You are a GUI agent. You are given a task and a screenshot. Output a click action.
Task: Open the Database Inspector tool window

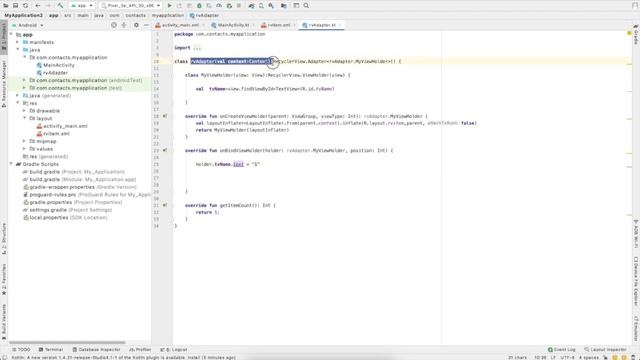[x=96, y=350]
